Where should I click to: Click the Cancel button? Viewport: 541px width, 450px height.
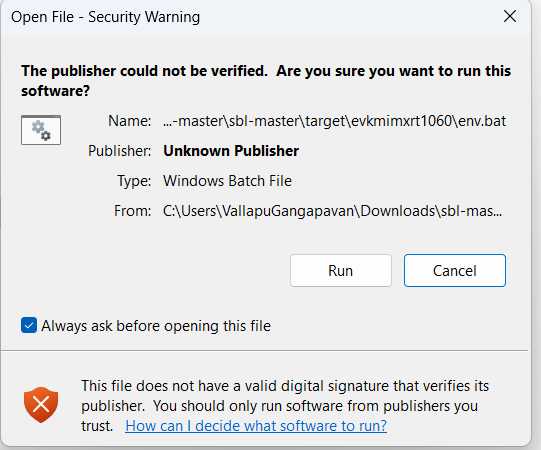click(x=455, y=271)
